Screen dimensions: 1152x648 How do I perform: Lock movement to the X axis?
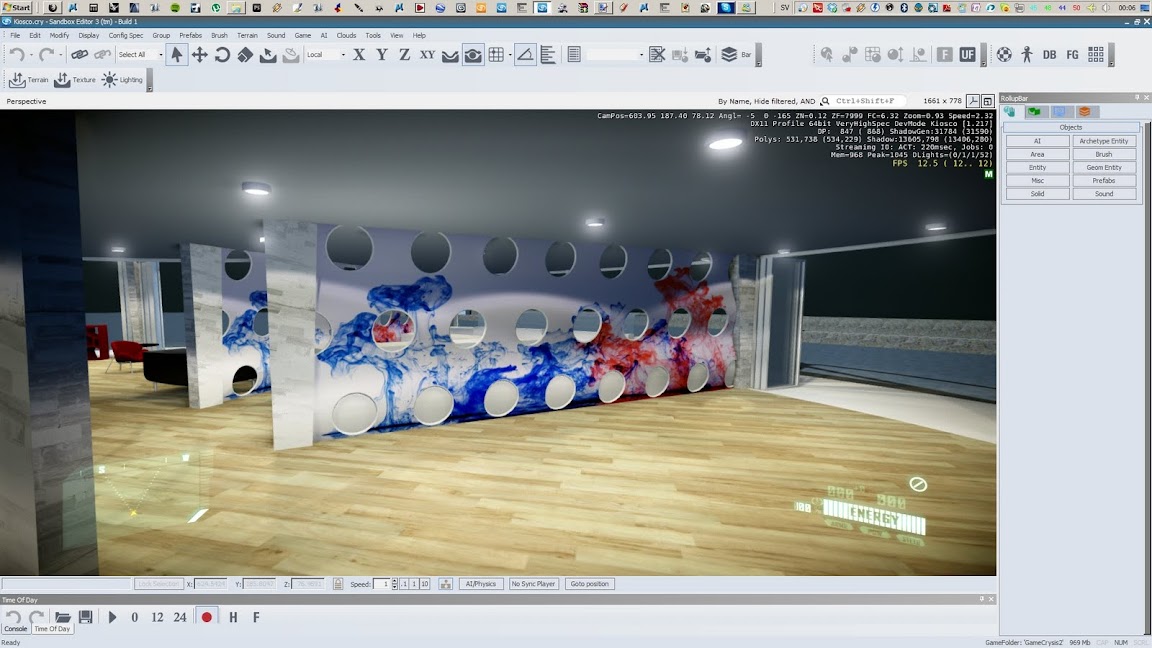pyautogui.click(x=359, y=54)
